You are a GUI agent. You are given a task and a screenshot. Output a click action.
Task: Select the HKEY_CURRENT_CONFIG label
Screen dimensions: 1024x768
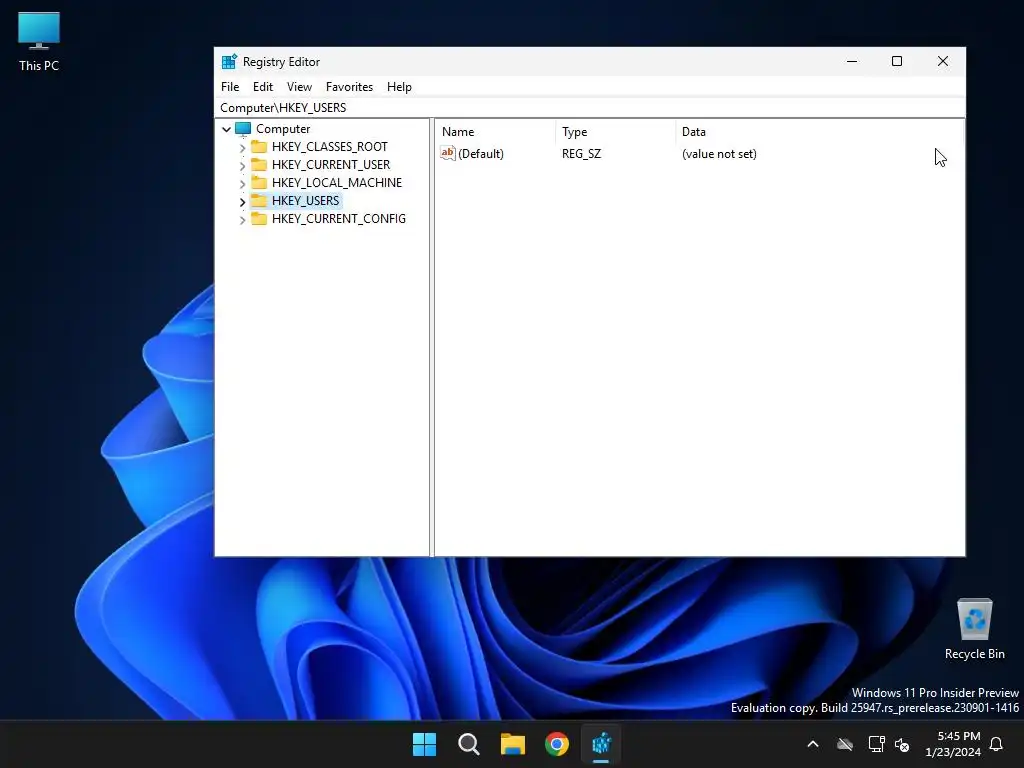click(x=339, y=219)
